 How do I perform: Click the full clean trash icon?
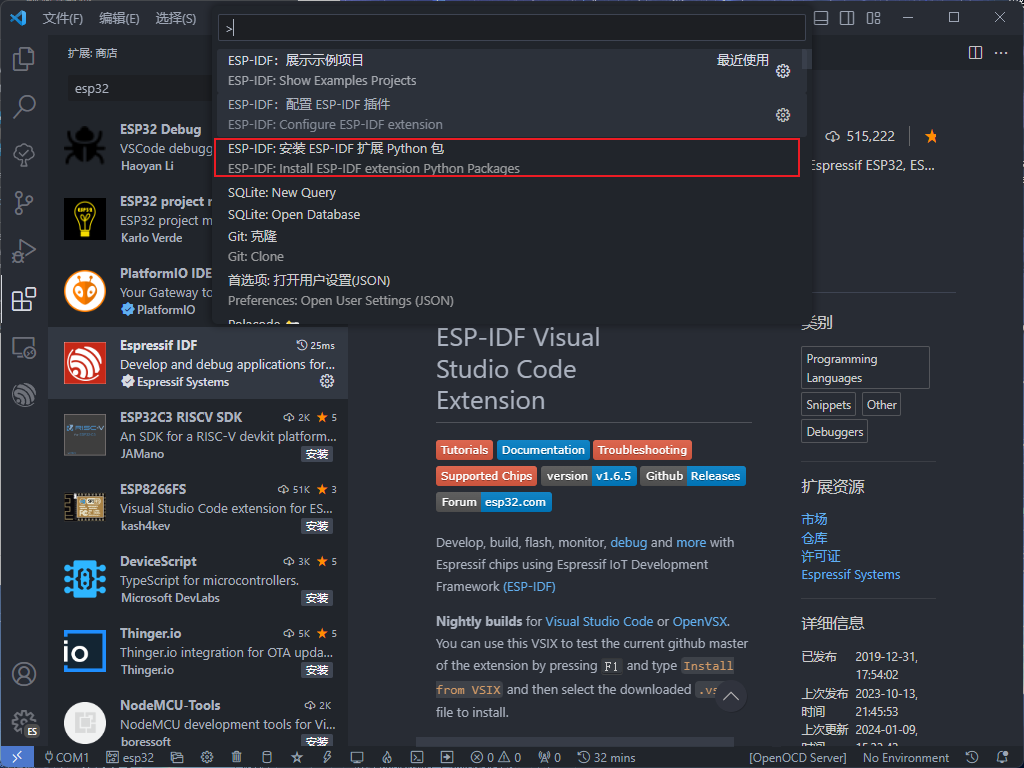(236, 758)
